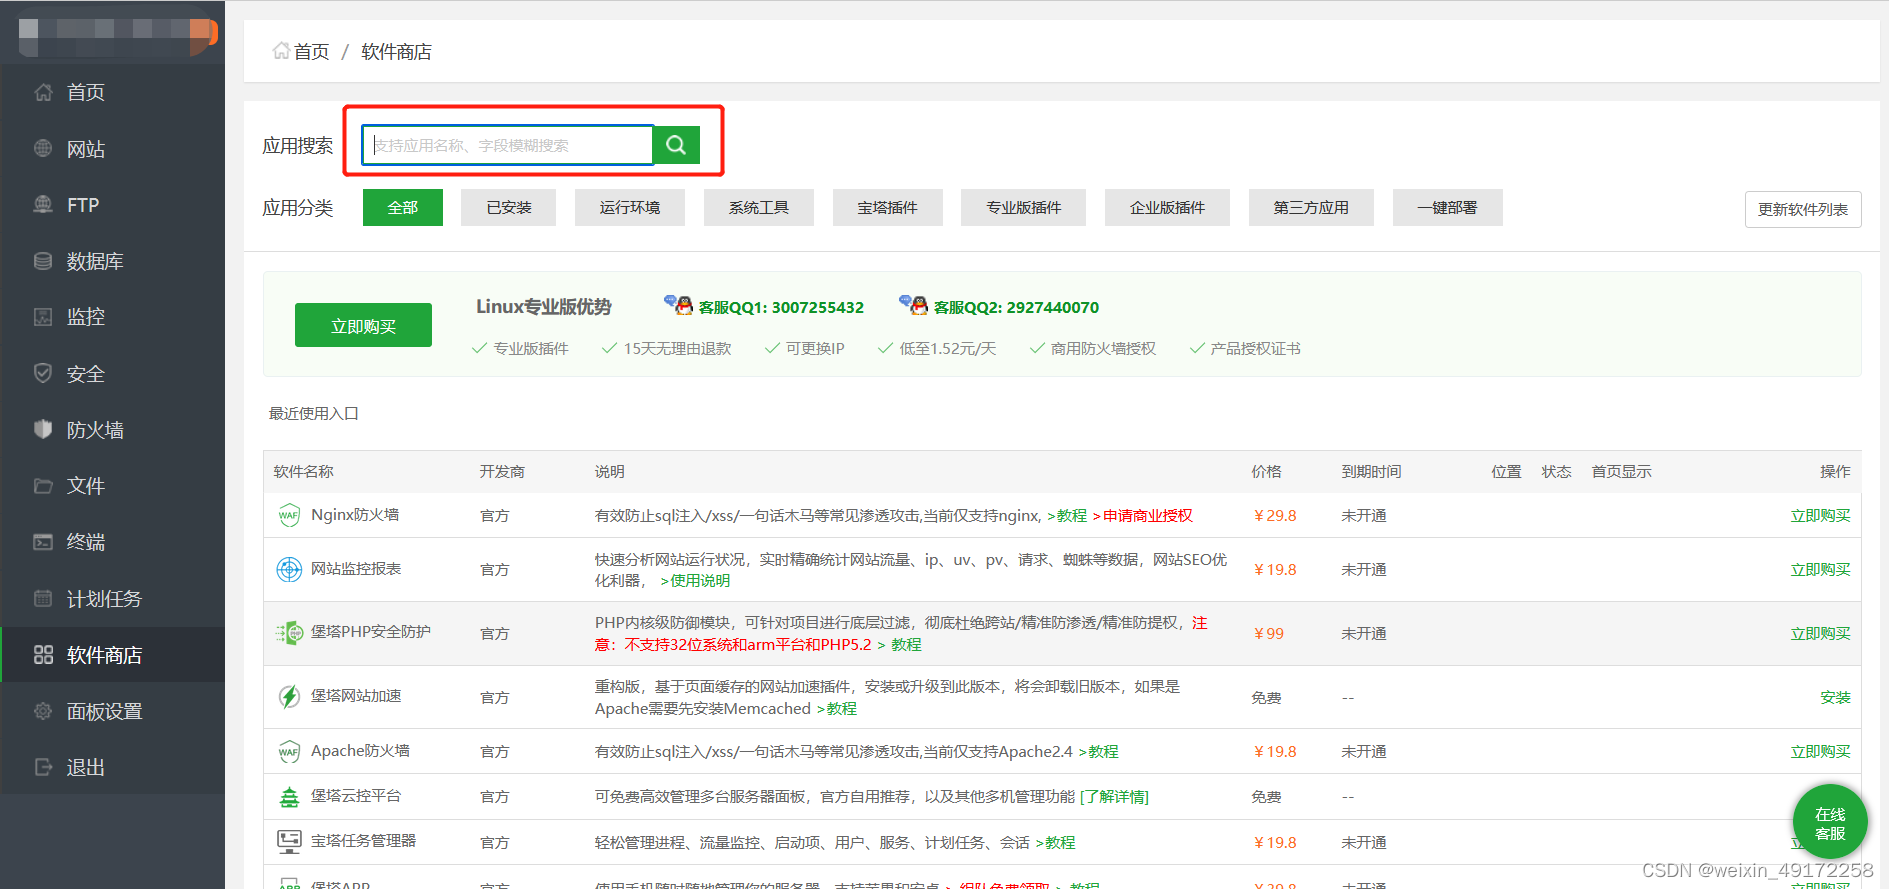
Task: Click the 首页 breadcrumb link
Action: 312,51
